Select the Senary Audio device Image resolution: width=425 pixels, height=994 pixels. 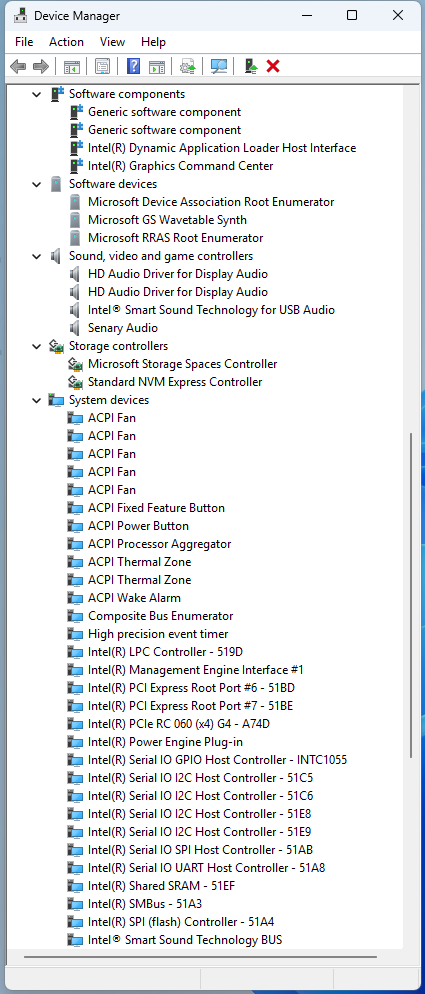click(x=123, y=328)
